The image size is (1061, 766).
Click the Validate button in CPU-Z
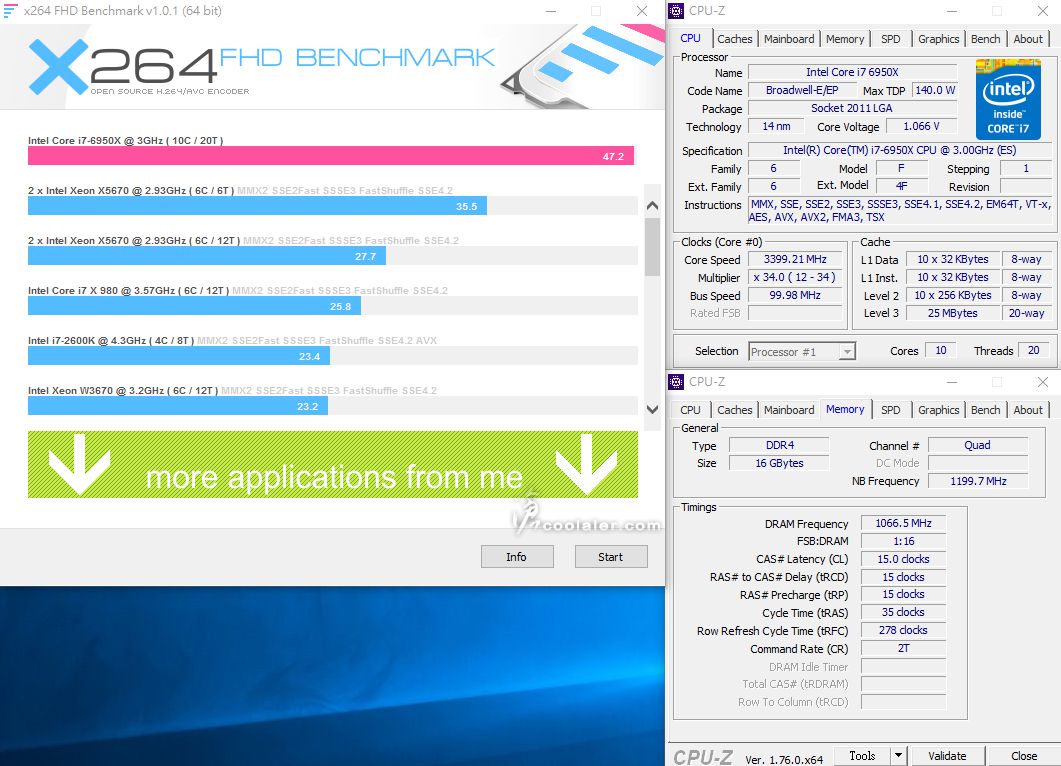tap(947, 756)
